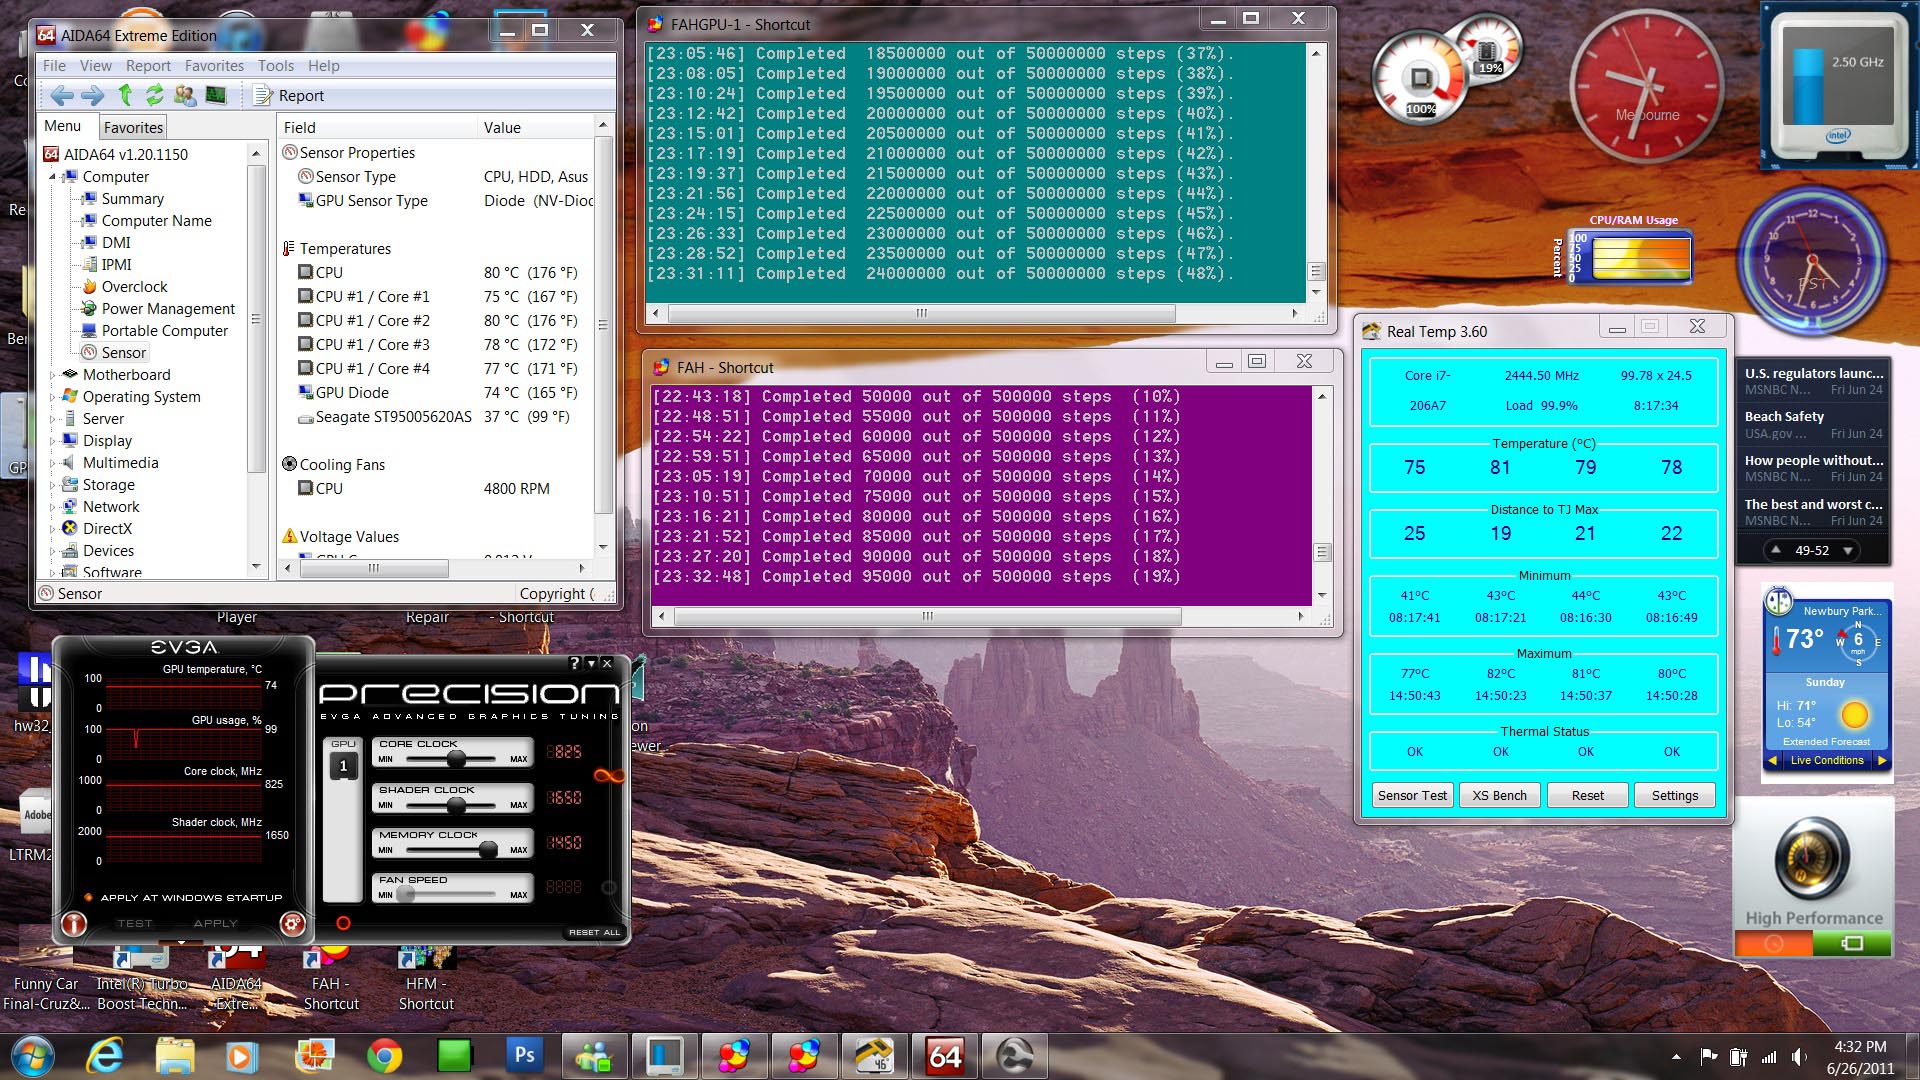Open Extended Forecast in weather gadget
Screen dimensions: 1920x1080
(1826, 741)
